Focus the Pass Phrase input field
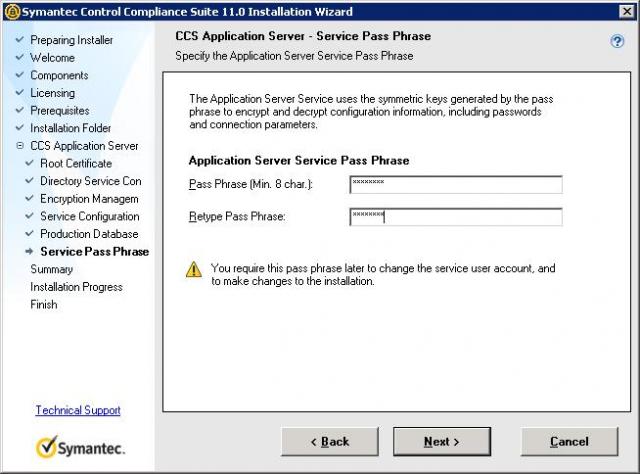This screenshot has width=640, height=474. pos(456,185)
